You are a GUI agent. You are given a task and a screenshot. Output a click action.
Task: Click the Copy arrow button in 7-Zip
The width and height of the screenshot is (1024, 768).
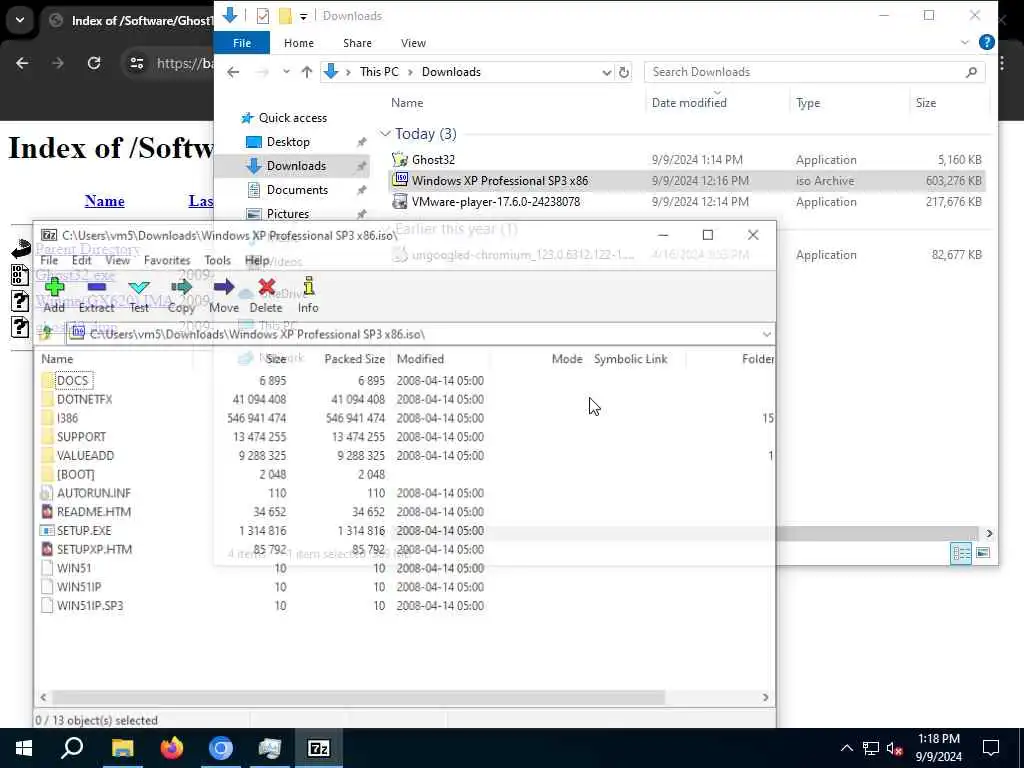tap(182, 294)
